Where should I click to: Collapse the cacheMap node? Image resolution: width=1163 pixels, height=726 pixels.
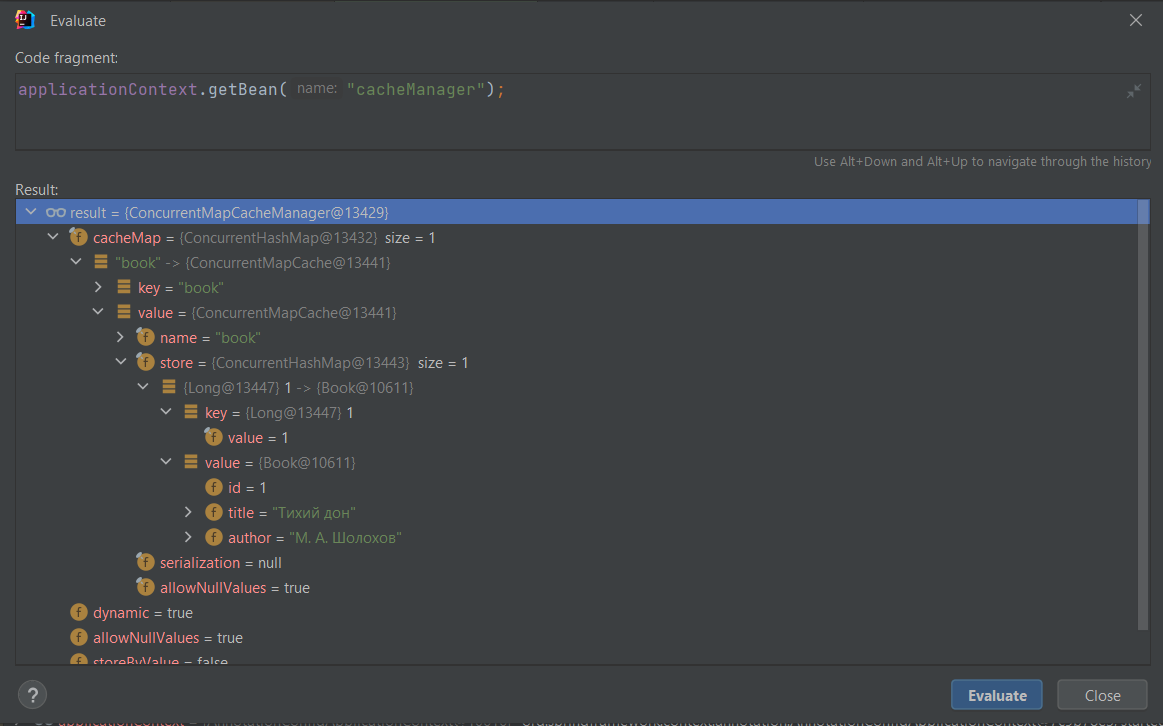pyautogui.click(x=53, y=238)
